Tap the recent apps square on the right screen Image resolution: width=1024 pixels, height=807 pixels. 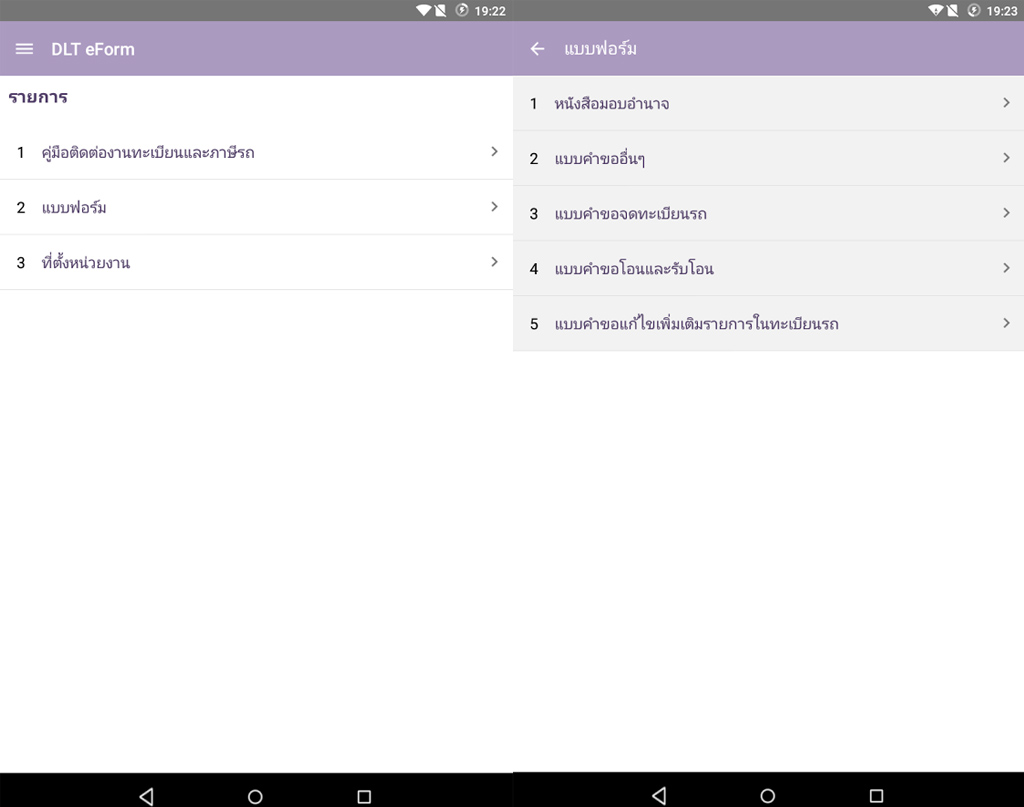(876, 796)
